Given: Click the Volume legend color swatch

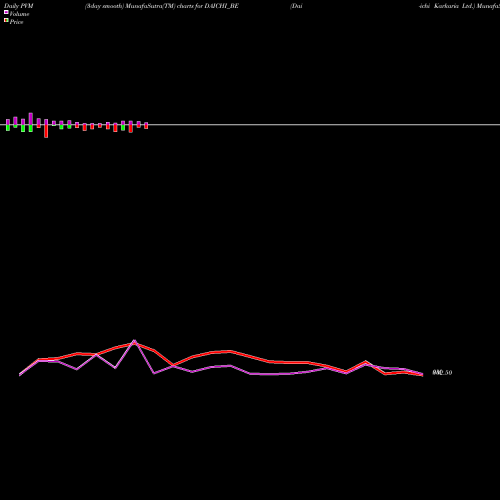Looking at the screenshot, I should click(6, 13).
